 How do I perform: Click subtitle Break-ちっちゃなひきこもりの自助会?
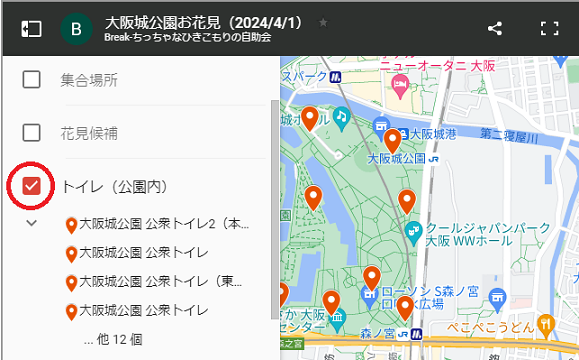click(x=188, y=37)
